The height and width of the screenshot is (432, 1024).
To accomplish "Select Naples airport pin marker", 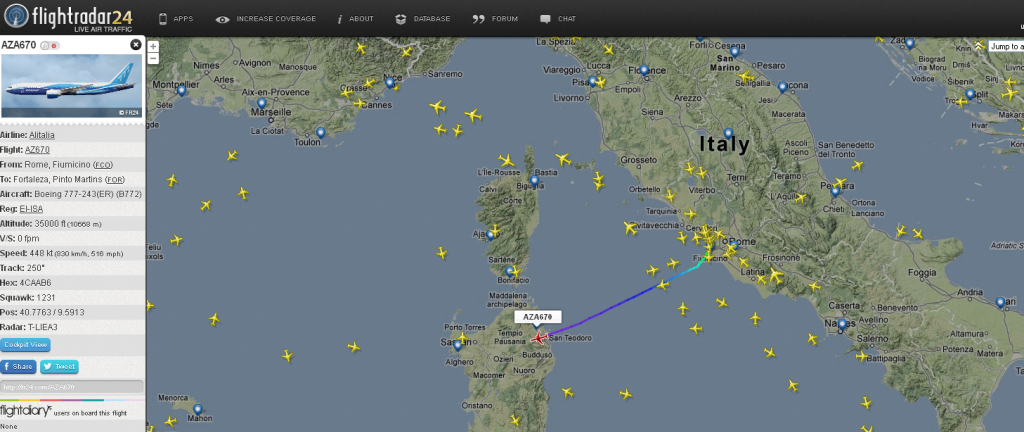I will click(842, 324).
